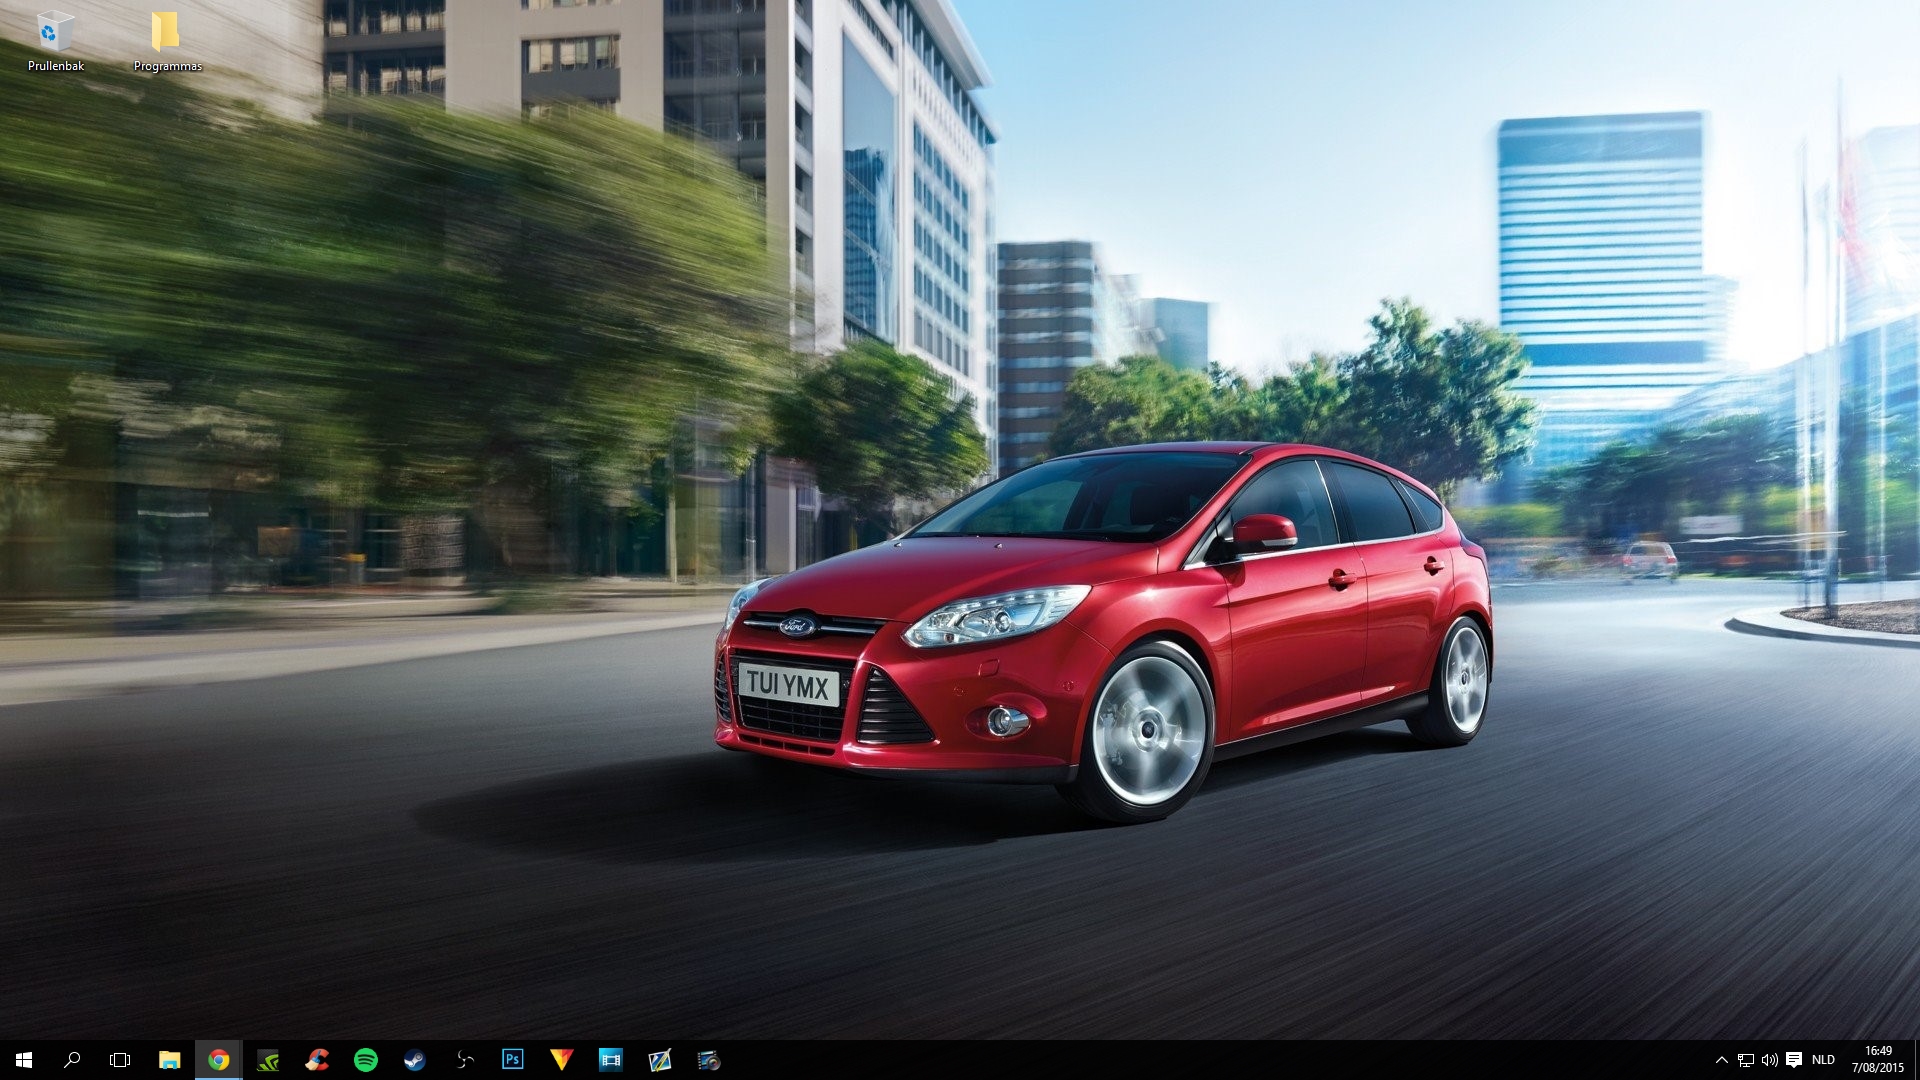
Task: Open Spotify from the taskbar
Action: pyautogui.click(x=365, y=1060)
